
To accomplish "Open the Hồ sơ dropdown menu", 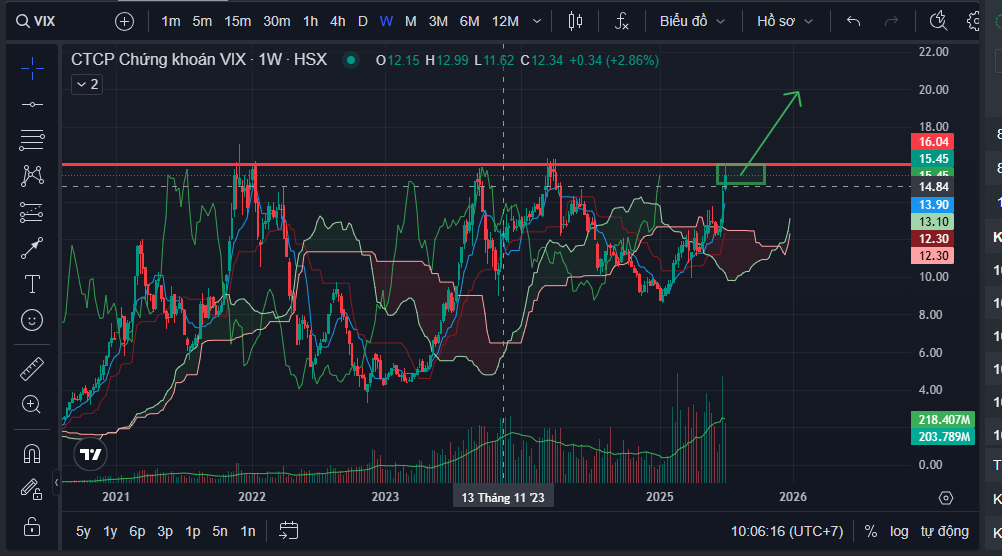I will (x=785, y=21).
